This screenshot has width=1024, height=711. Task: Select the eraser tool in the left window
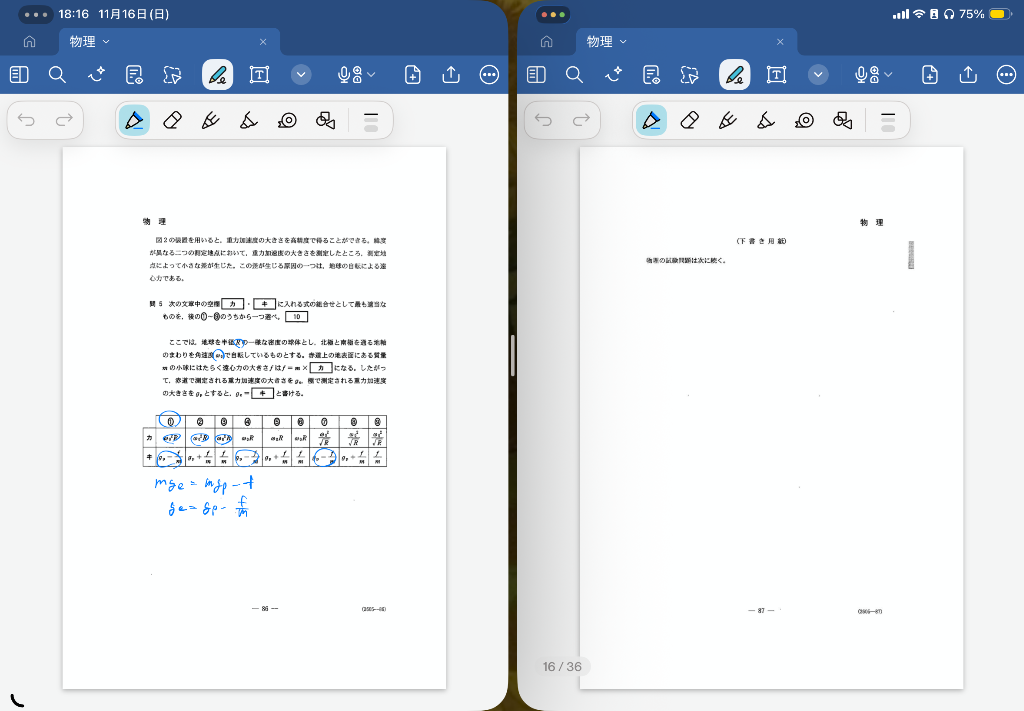click(172, 120)
